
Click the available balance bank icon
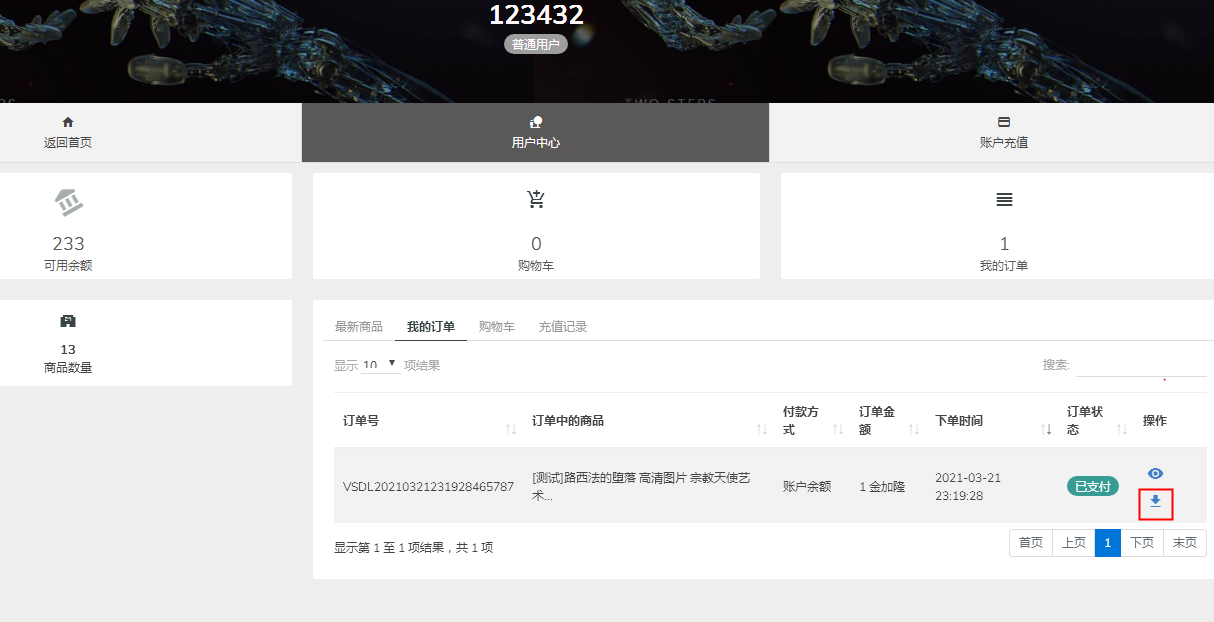68,202
